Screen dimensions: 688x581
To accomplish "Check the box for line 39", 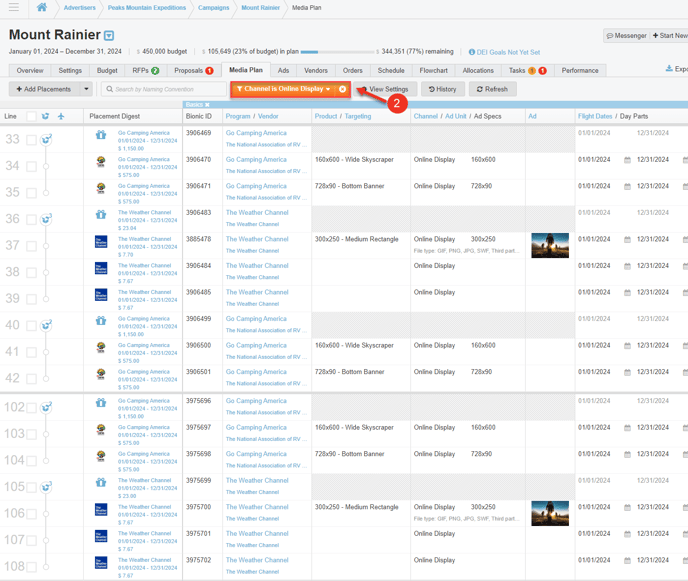I will 31,299.
